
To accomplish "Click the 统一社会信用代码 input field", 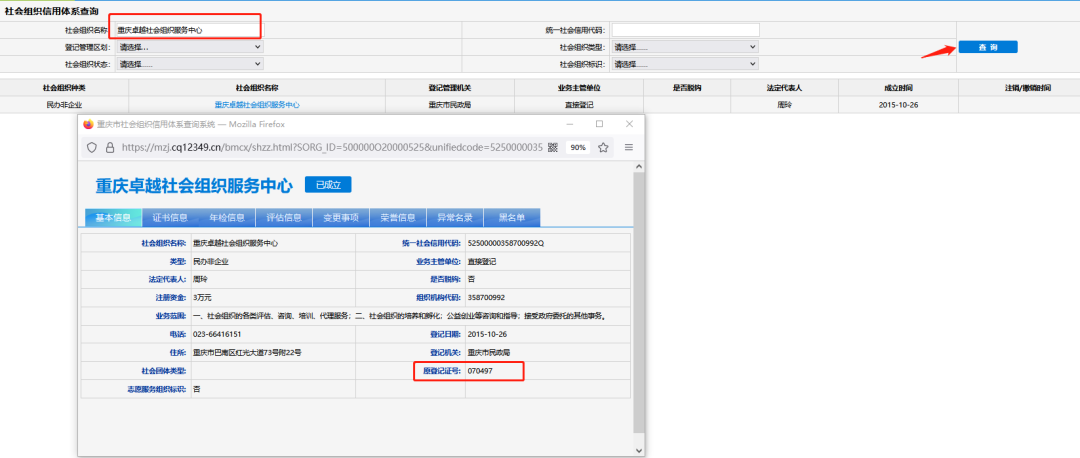I will [685, 30].
